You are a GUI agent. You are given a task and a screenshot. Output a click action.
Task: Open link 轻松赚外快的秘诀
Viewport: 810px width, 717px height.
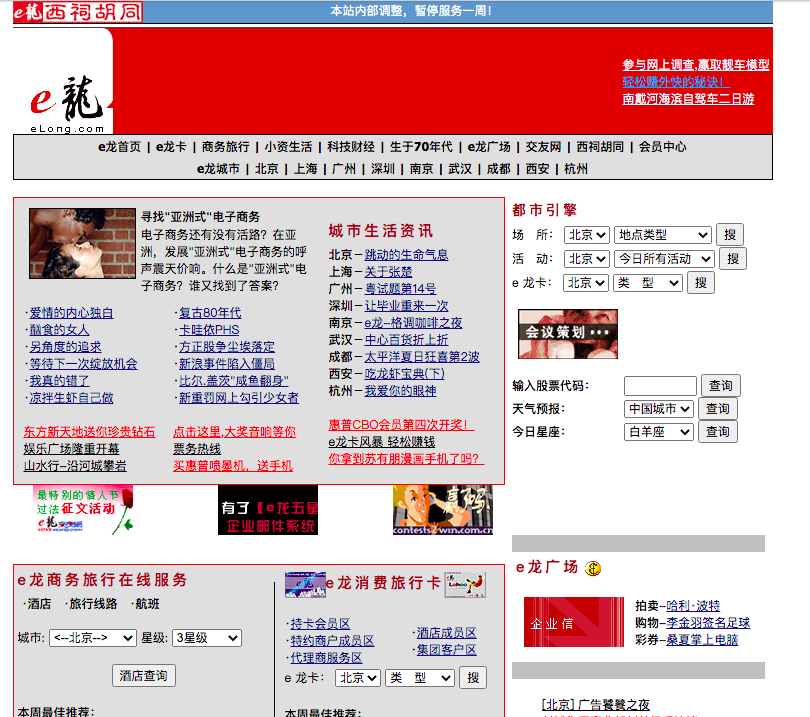676,82
